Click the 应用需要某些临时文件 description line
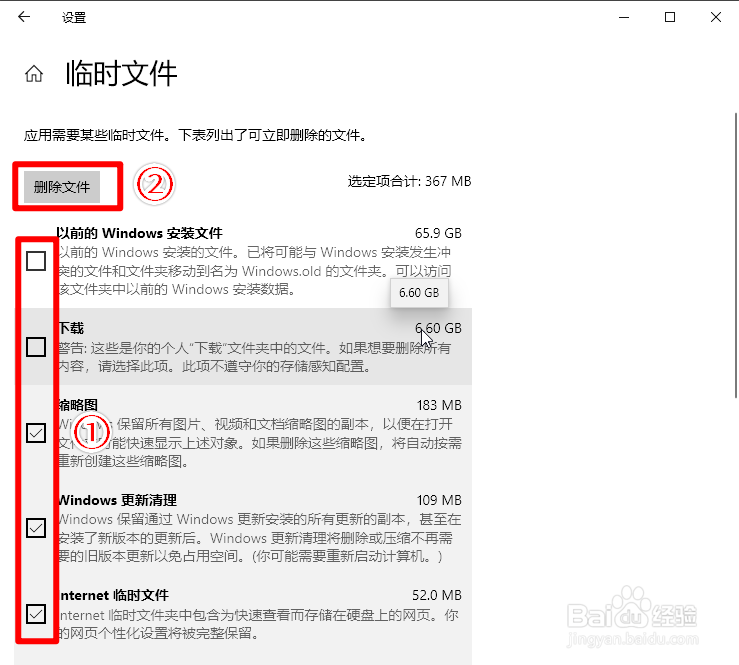 click(196, 136)
